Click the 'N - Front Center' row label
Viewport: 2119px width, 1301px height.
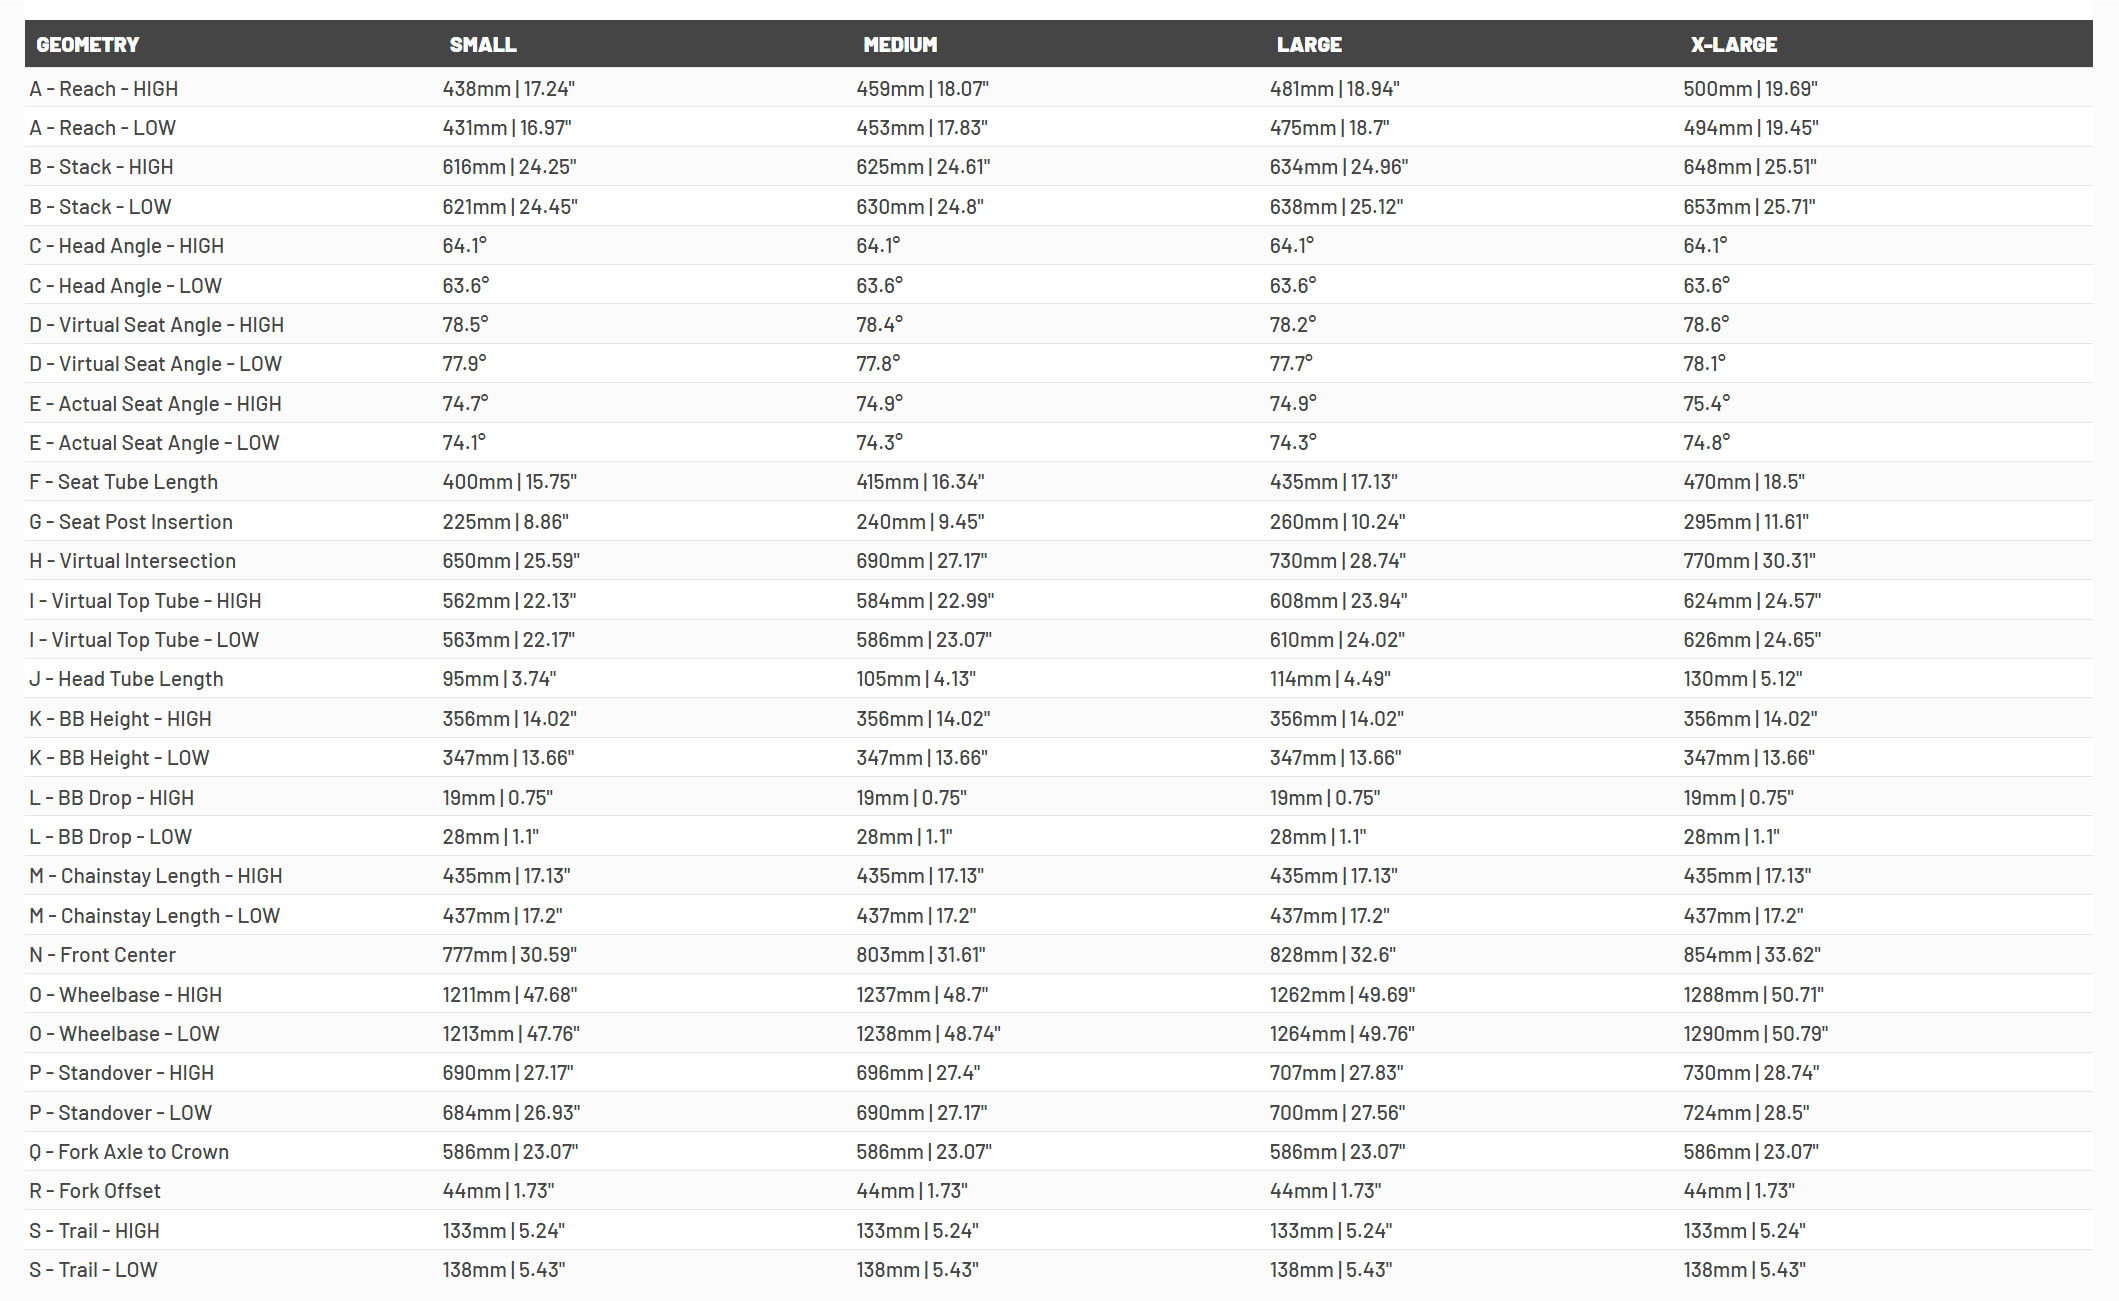[x=103, y=955]
